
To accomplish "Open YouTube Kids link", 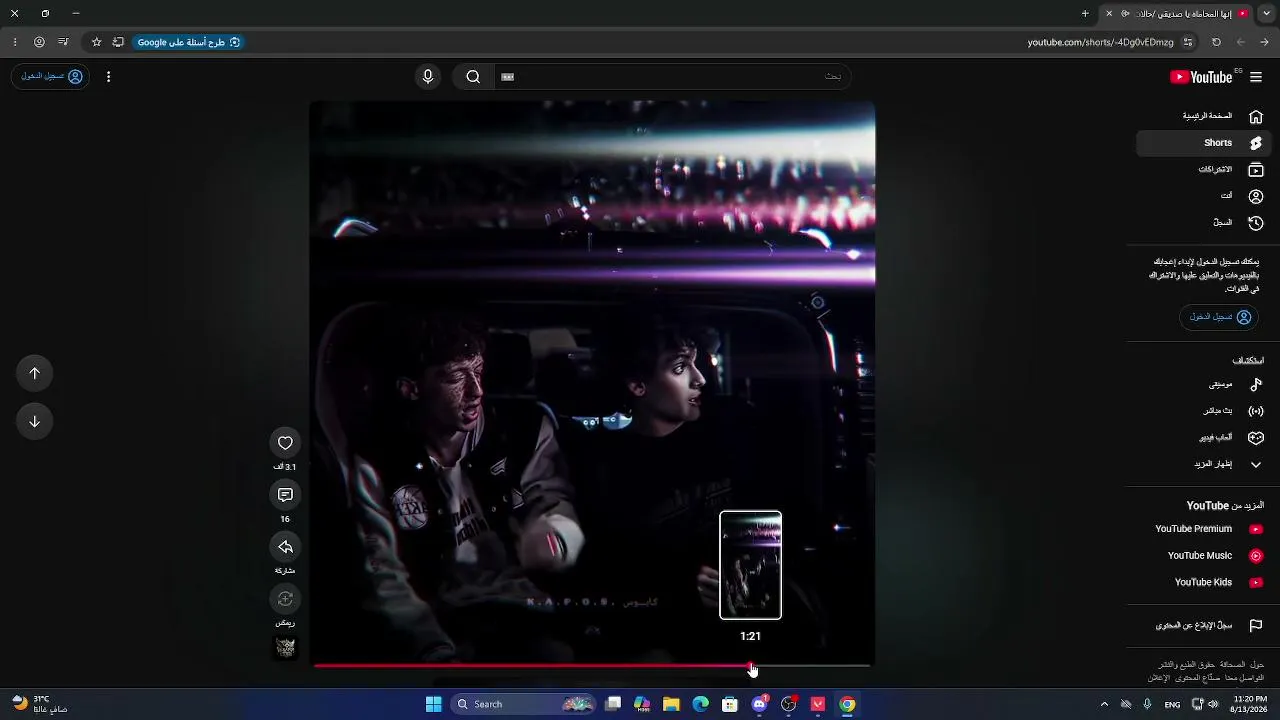I will coord(1204,582).
